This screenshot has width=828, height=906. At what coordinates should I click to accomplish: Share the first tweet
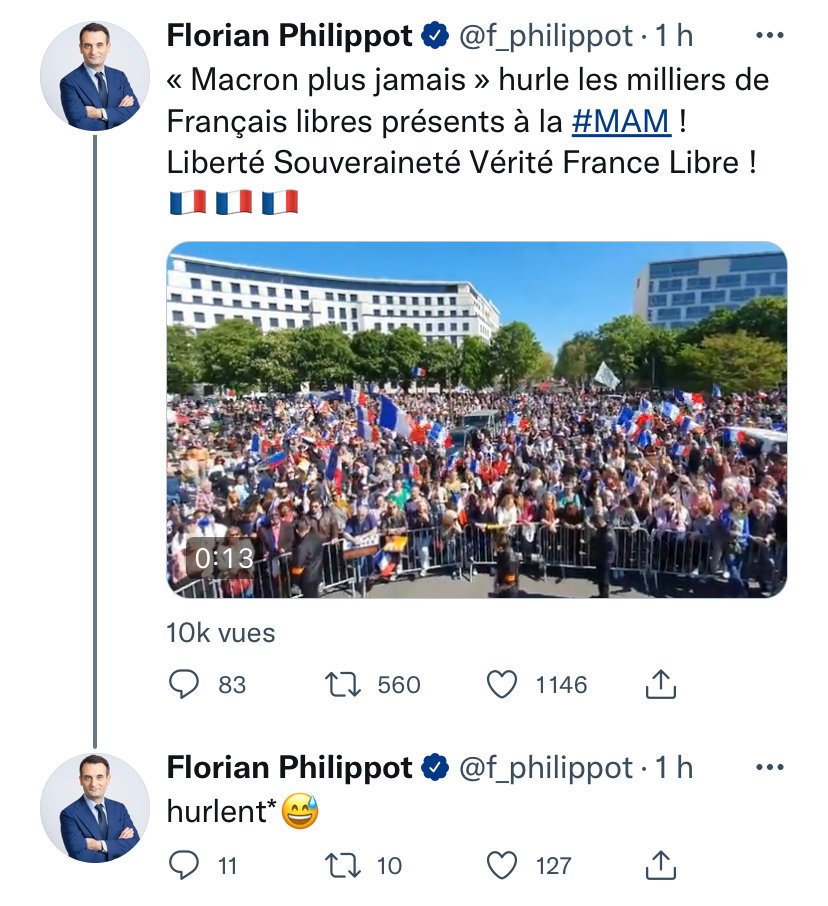coord(661,685)
